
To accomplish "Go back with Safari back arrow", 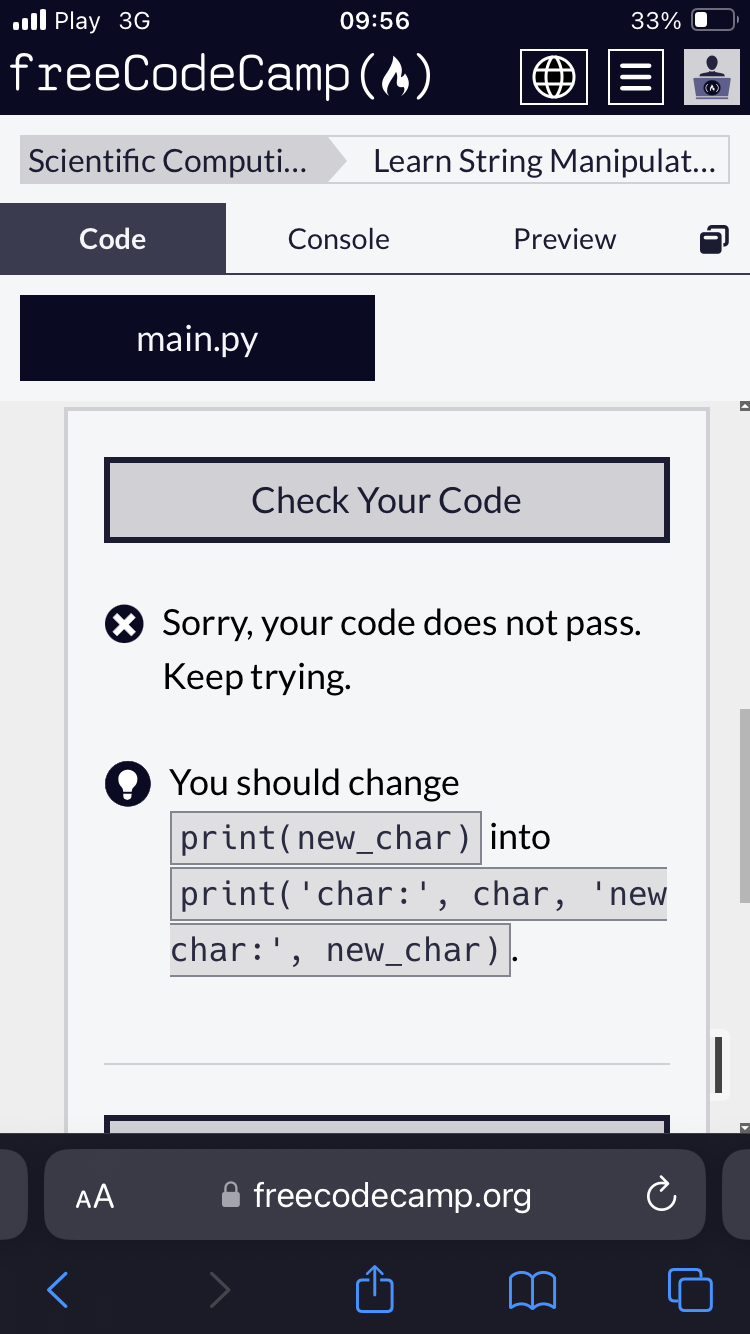I will pyautogui.click(x=58, y=1290).
